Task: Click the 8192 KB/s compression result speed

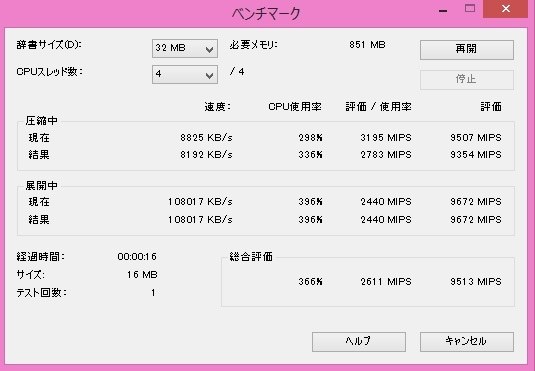Action: pos(206,155)
